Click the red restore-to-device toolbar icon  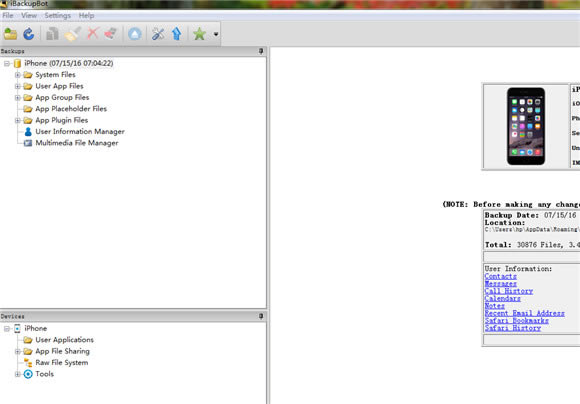(111, 34)
